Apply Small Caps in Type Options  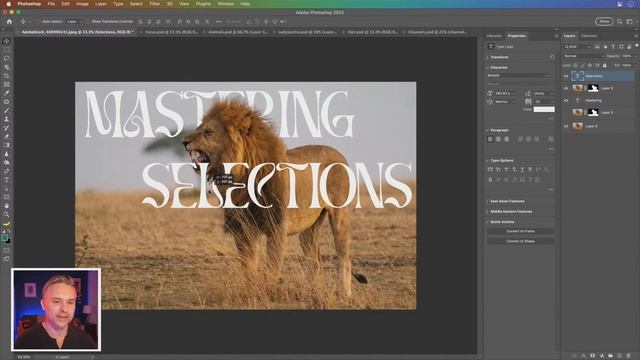click(x=498, y=169)
